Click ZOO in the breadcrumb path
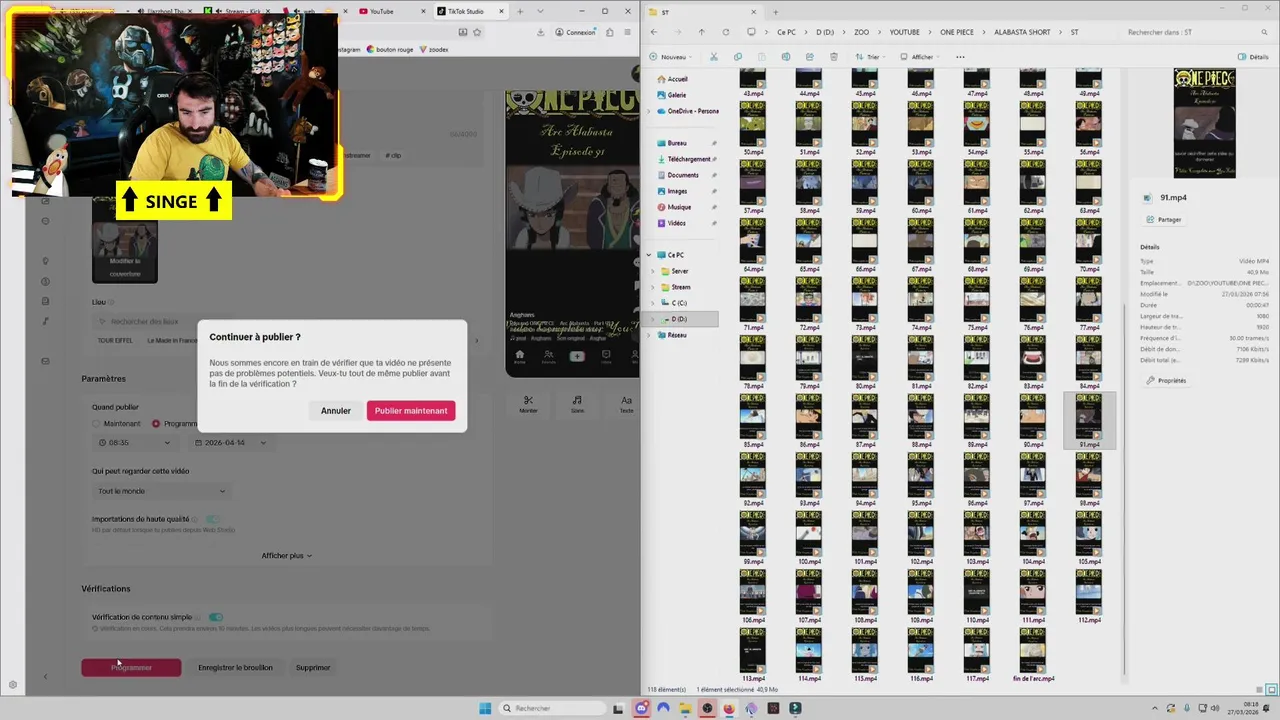Viewport: 1280px width, 720px height. point(861,32)
